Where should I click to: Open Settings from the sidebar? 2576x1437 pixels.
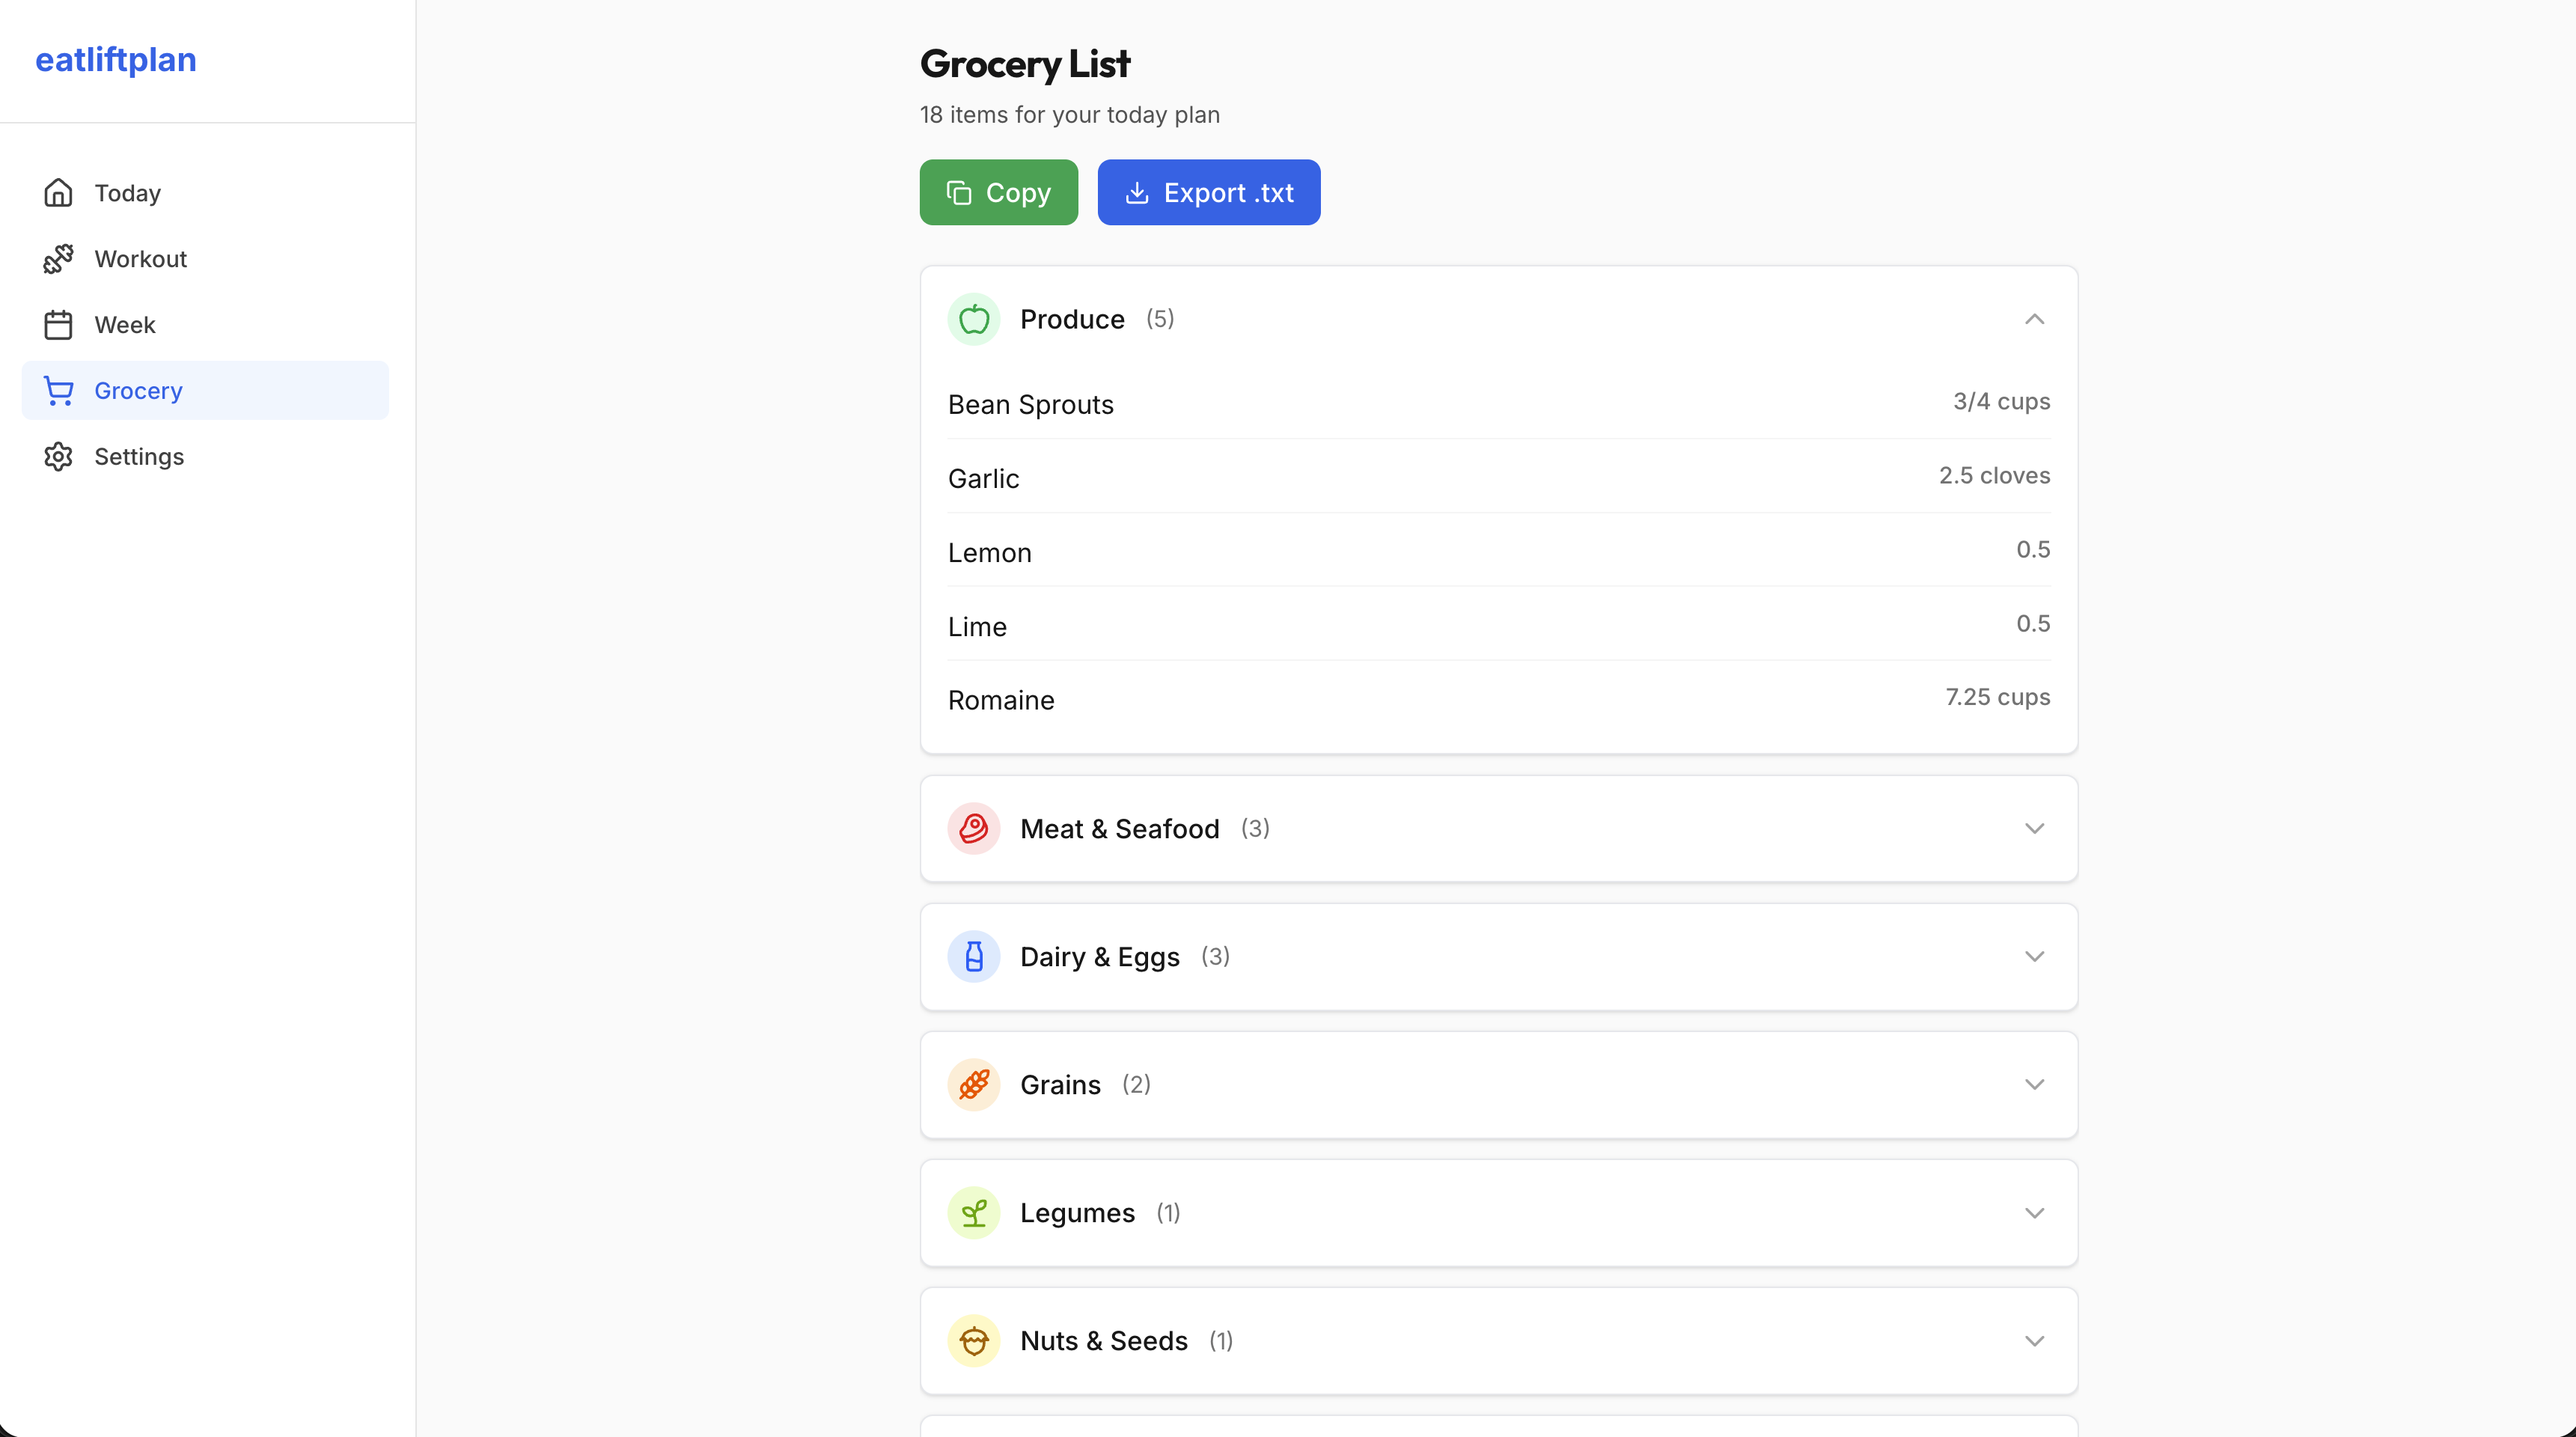tap(138, 457)
